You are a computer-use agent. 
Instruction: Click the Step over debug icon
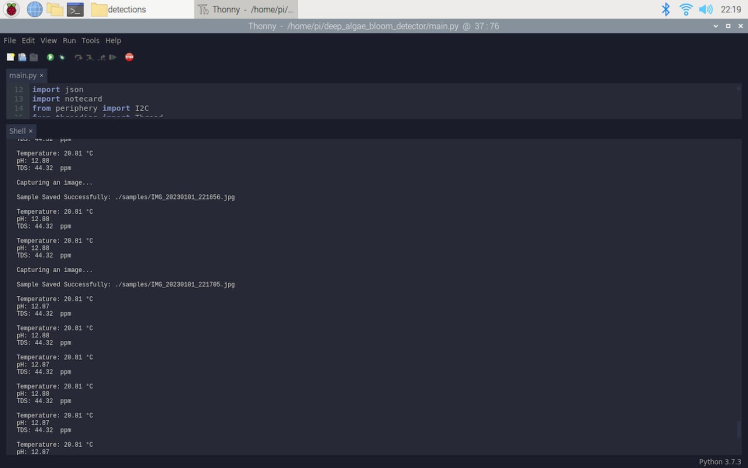click(x=78, y=57)
